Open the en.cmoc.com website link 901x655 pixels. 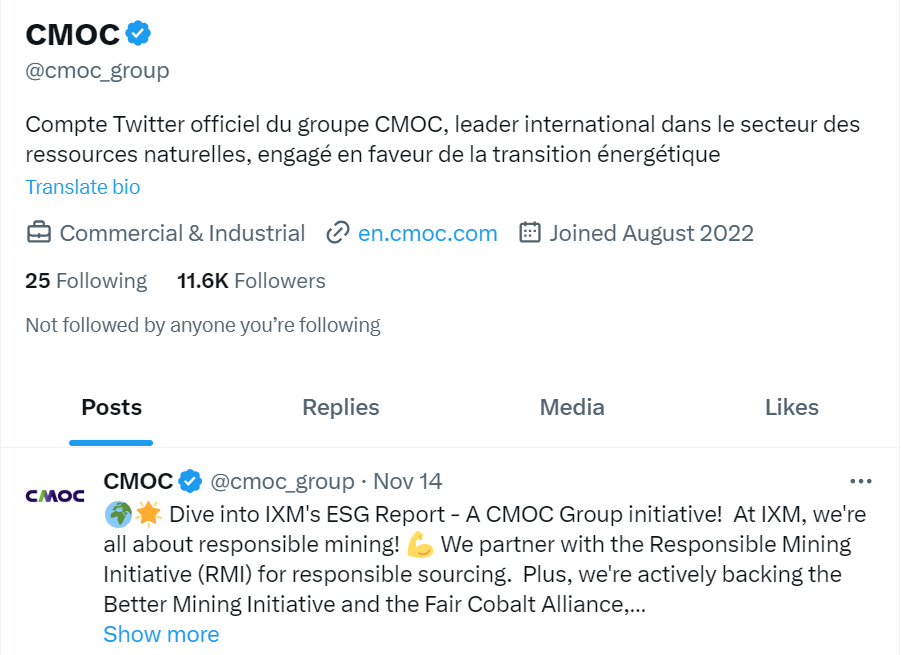pyautogui.click(x=427, y=234)
